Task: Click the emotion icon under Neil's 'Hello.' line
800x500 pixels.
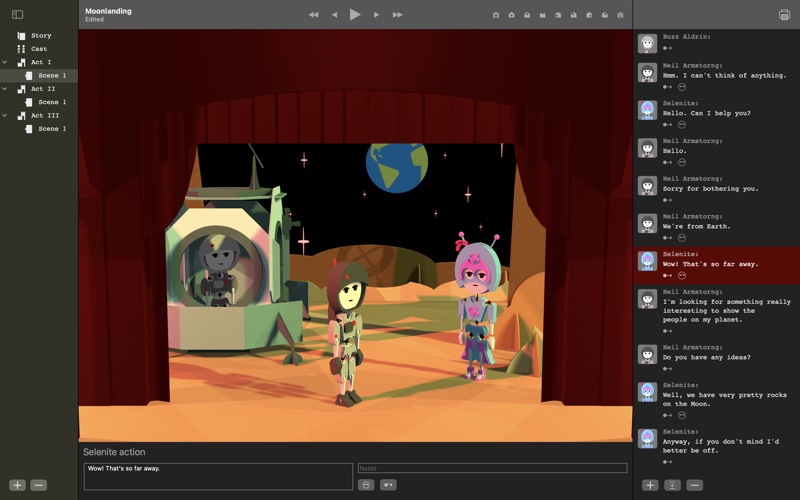Action: click(682, 162)
